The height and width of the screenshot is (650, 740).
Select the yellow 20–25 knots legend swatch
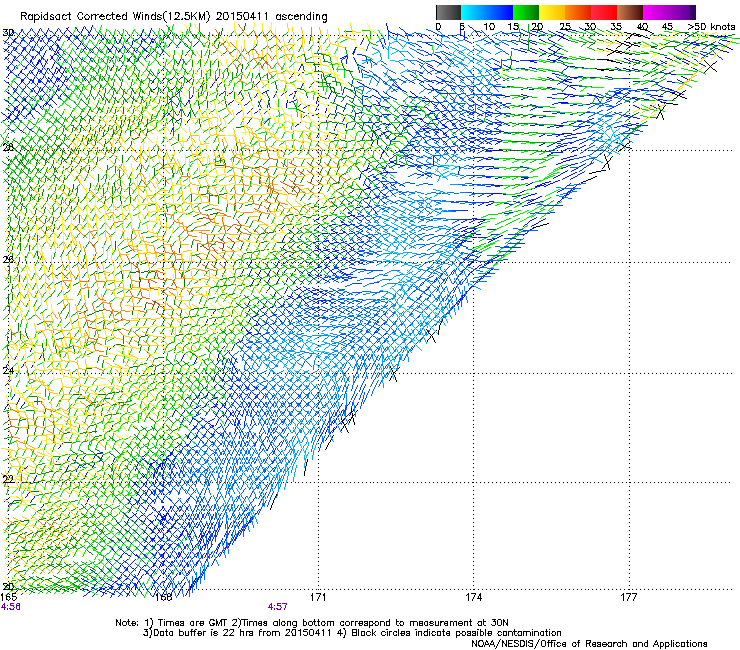click(x=552, y=12)
